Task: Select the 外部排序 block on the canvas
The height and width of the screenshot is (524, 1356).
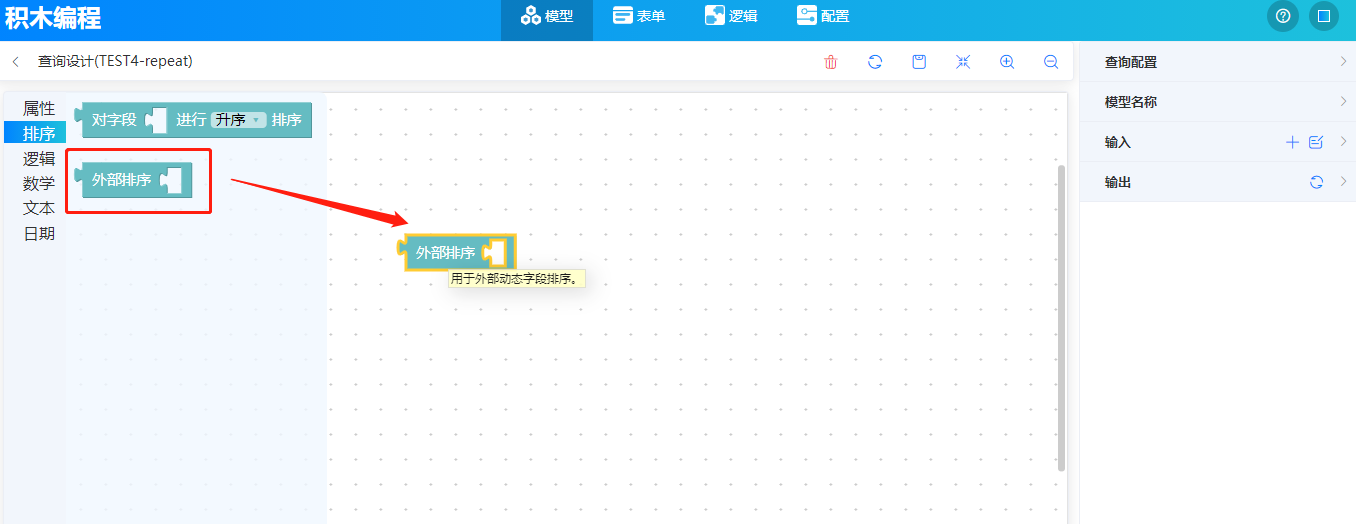Action: (457, 253)
